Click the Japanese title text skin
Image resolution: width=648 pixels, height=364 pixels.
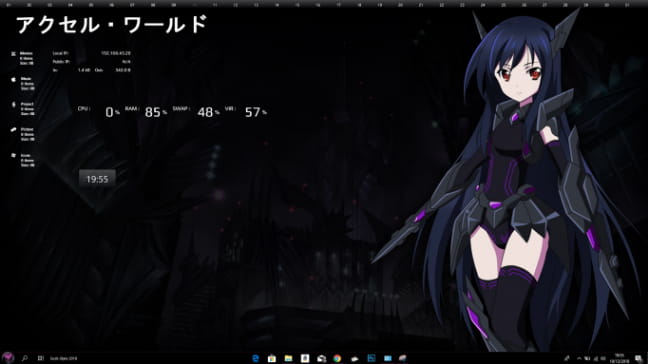point(112,25)
